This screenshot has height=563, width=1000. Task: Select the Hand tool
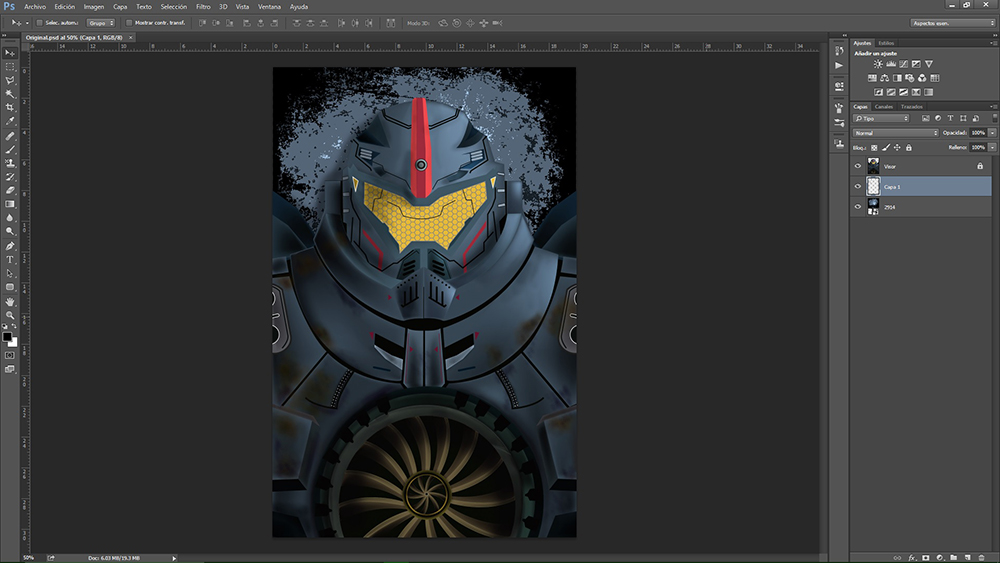coord(10,302)
